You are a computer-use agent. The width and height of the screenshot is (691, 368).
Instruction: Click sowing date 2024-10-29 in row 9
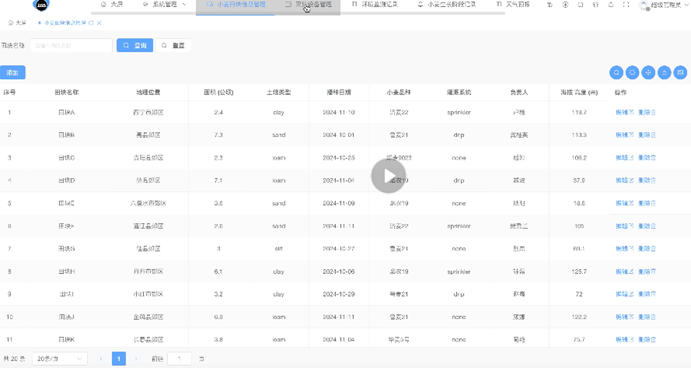(338, 294)
